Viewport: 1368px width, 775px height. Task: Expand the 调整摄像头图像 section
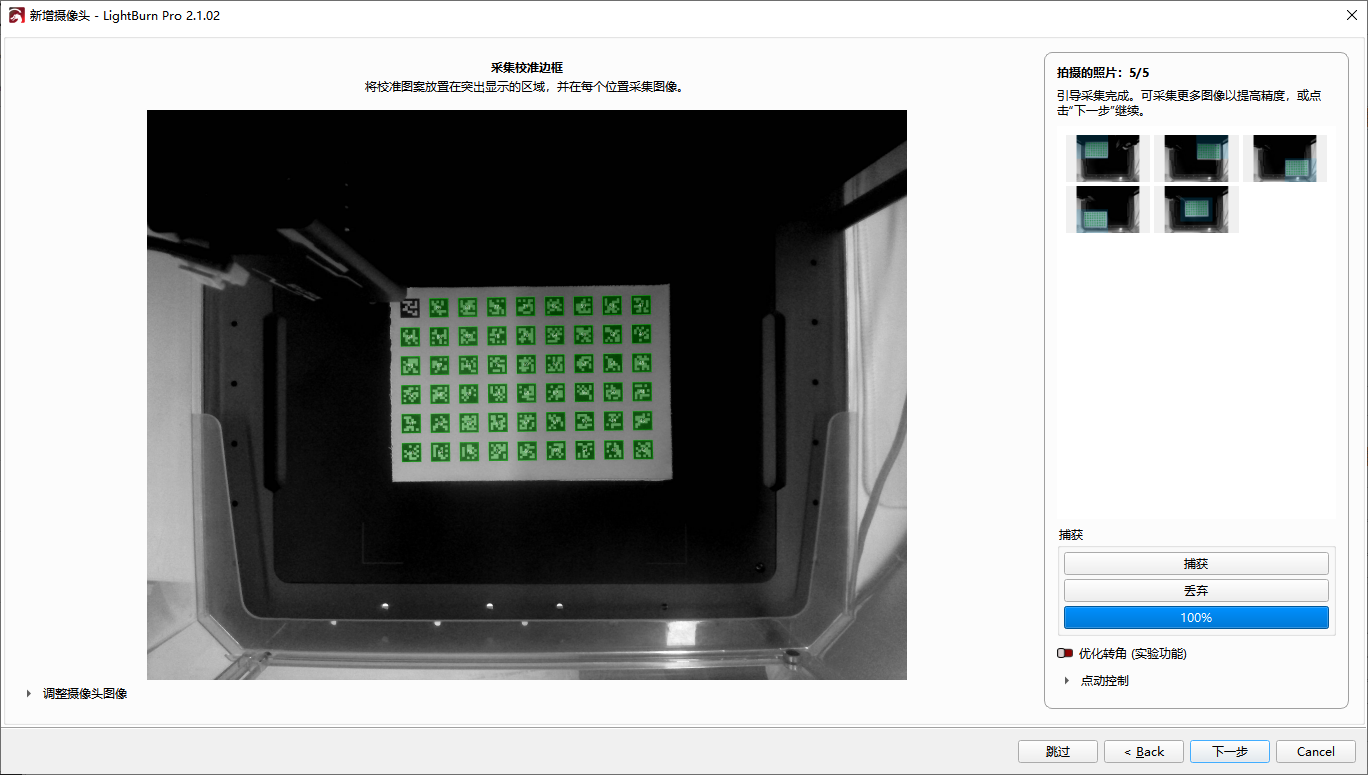click(28, 694)
